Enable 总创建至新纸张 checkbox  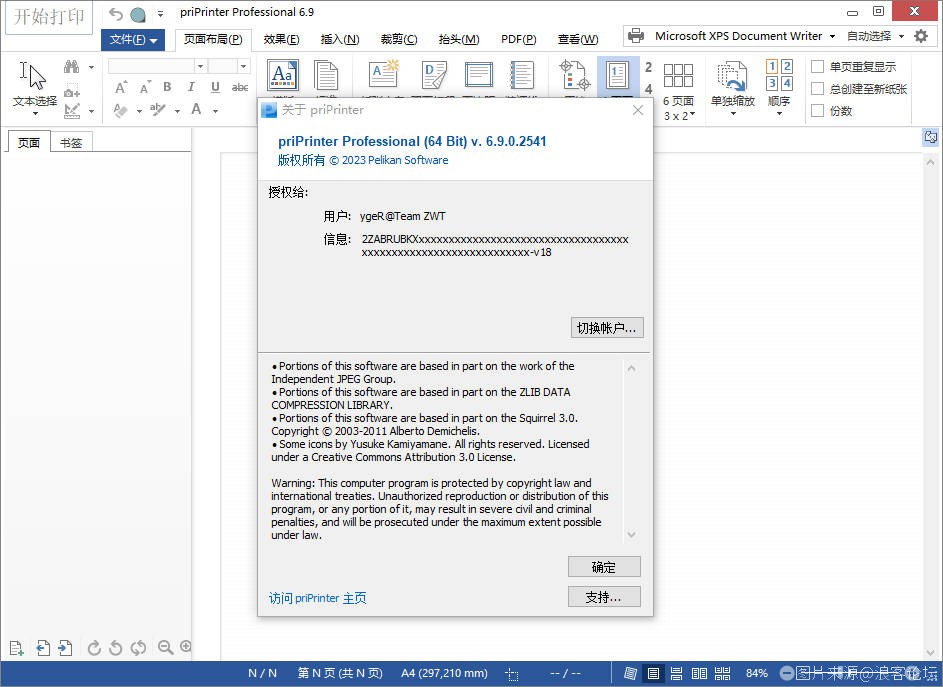(x=817, y=89)
